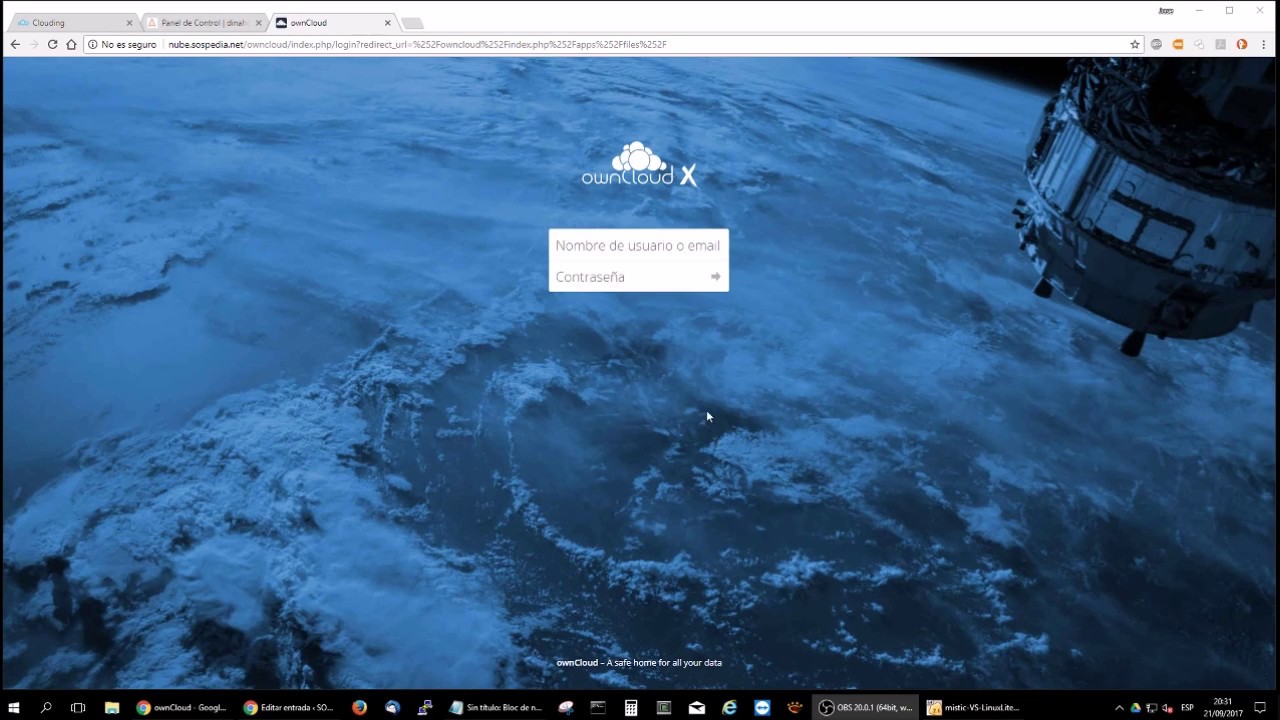
Task: Open Calculator from the taskbar
Action: tap(631, 707)
